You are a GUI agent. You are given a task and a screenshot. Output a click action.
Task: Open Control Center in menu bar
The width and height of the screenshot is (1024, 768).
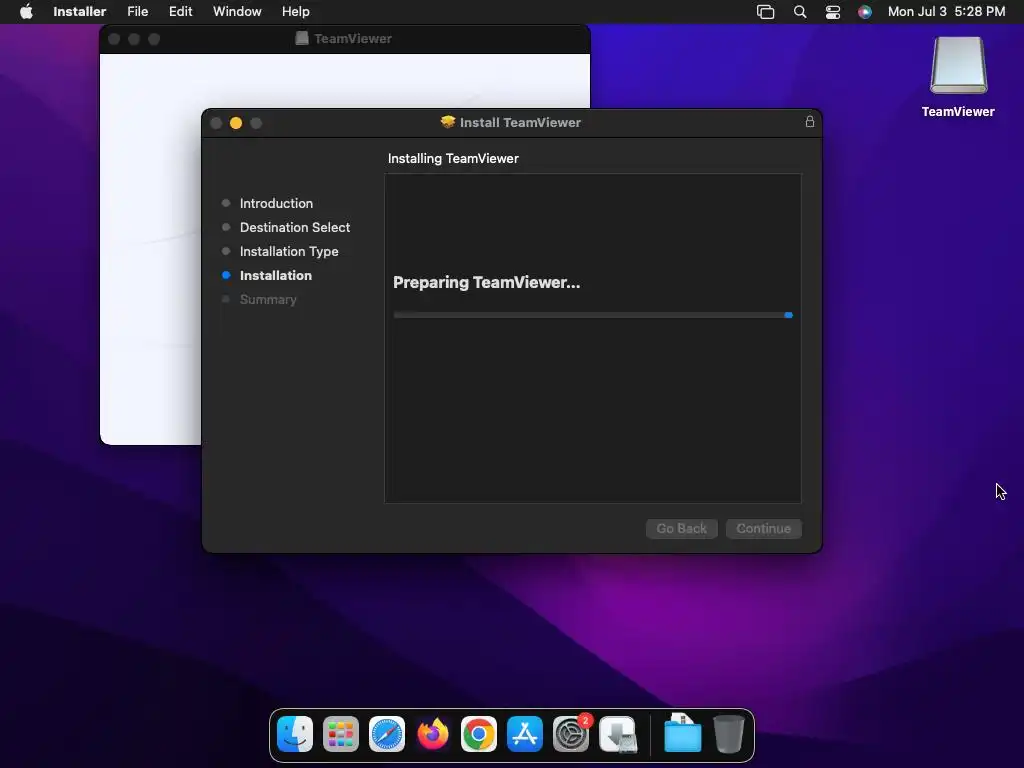(x=833, y=12)
